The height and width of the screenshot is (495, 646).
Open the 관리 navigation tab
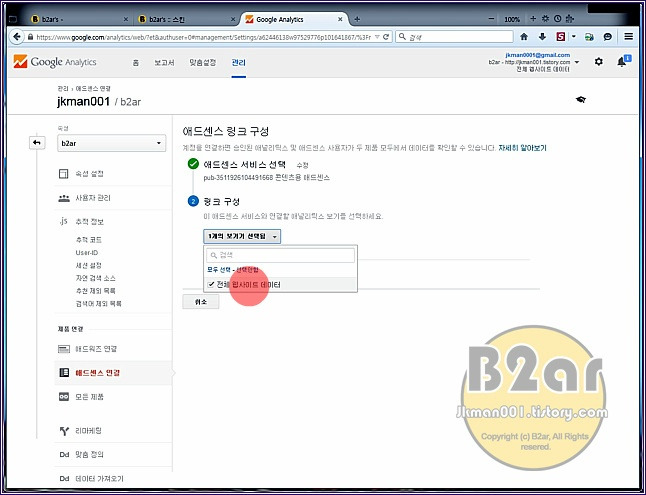coord(239,63)
